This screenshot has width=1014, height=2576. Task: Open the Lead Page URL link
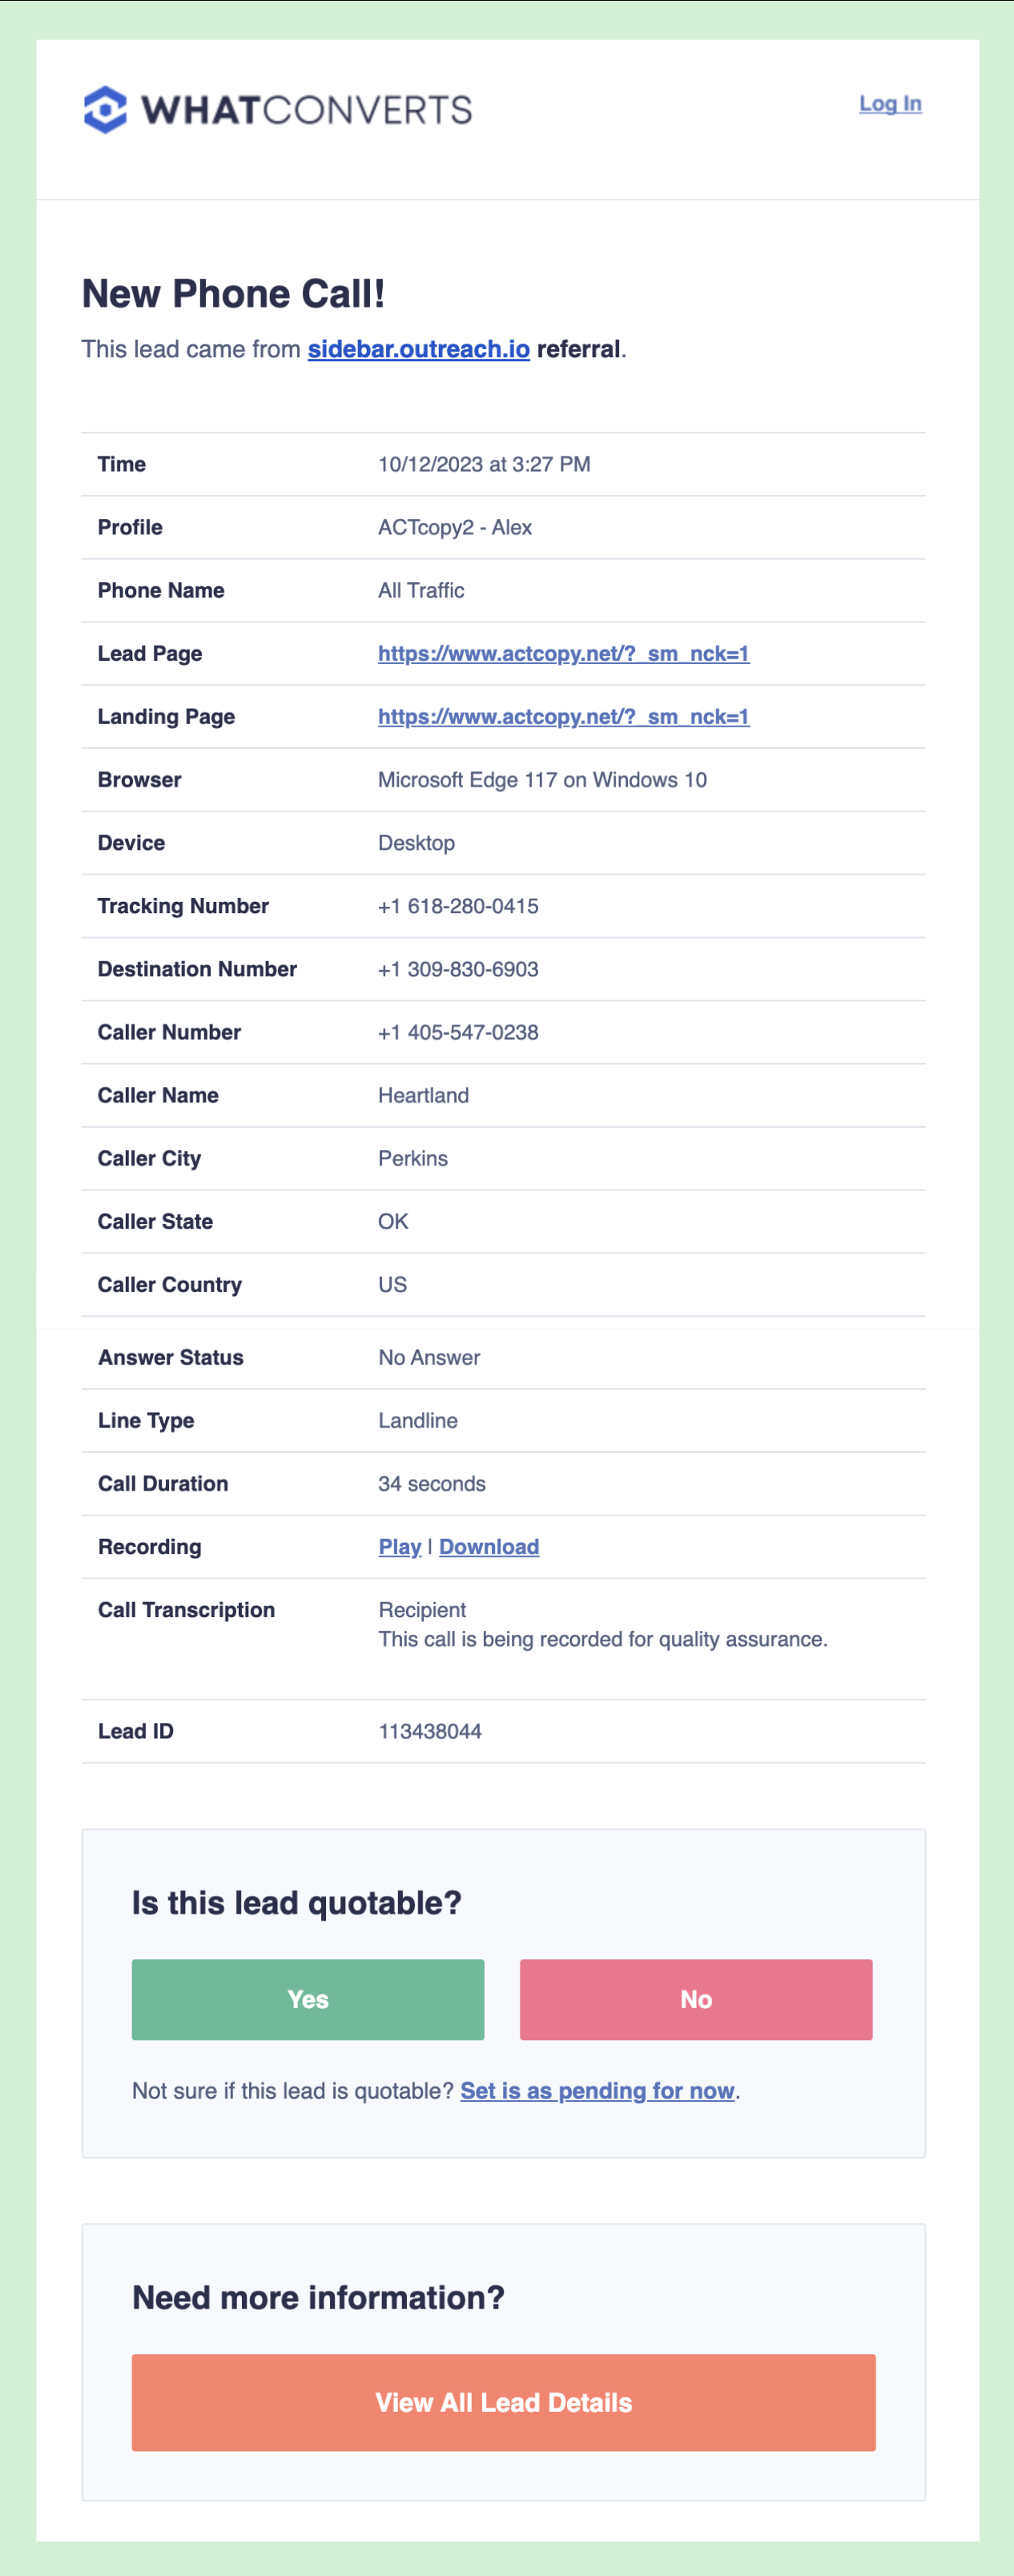(563, 654)
